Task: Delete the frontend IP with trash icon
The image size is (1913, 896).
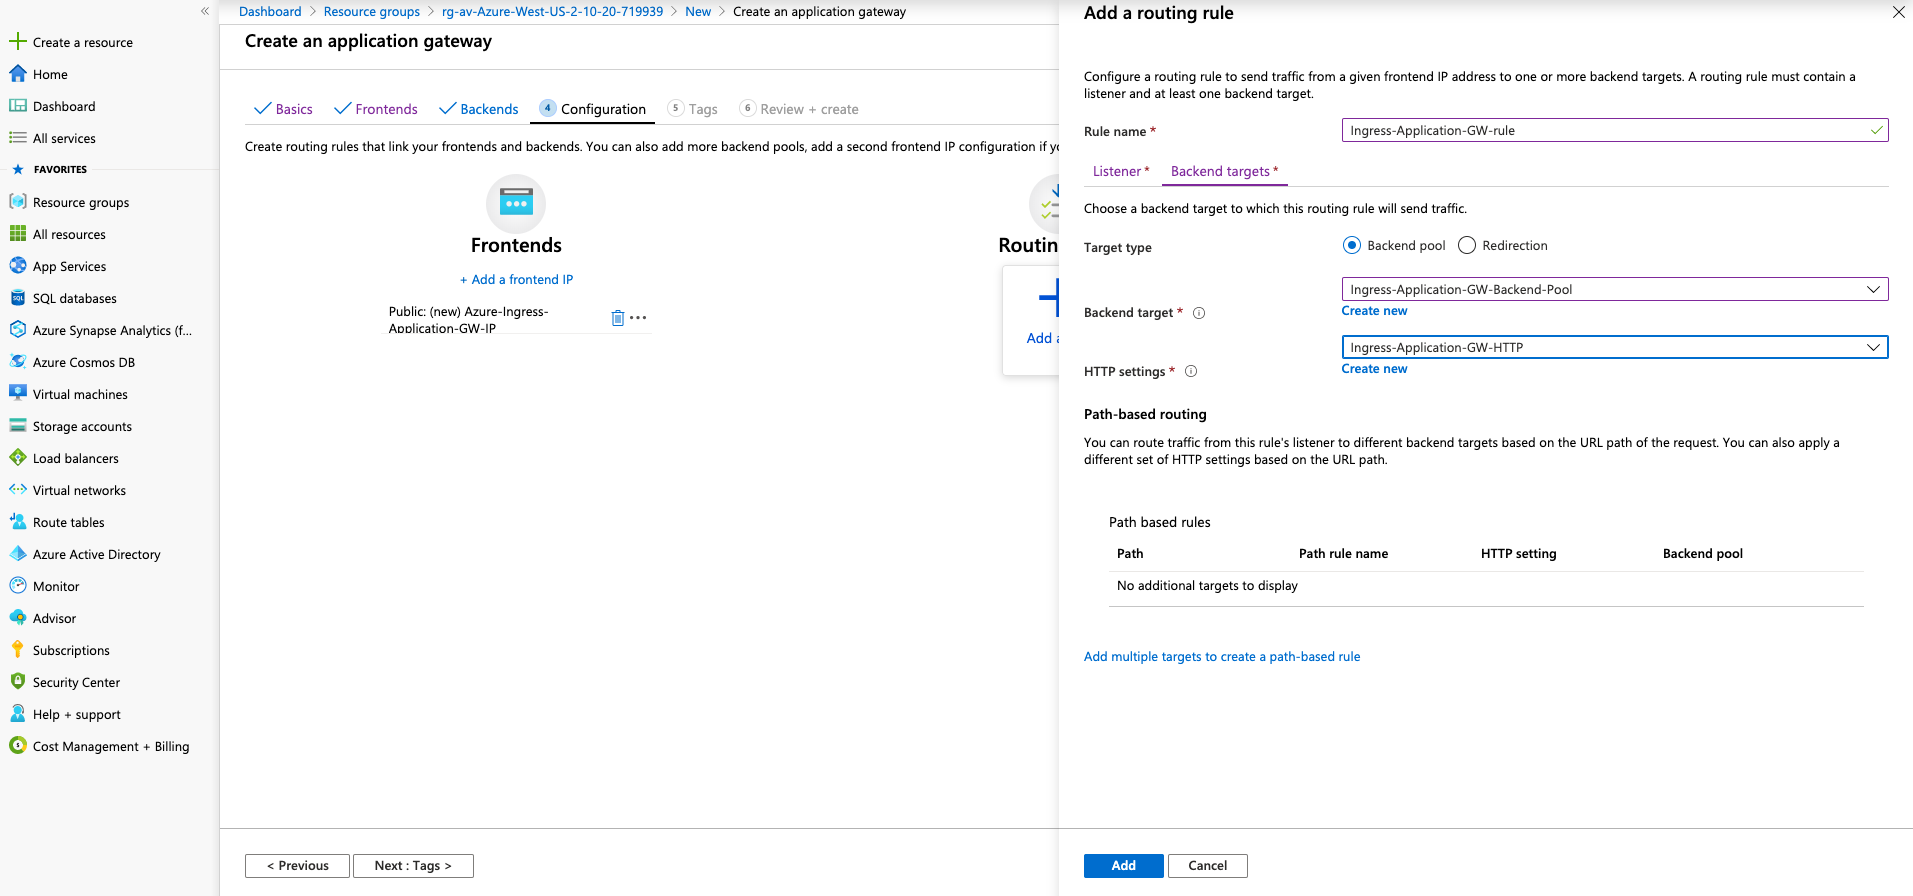Action: coord(617,318)
